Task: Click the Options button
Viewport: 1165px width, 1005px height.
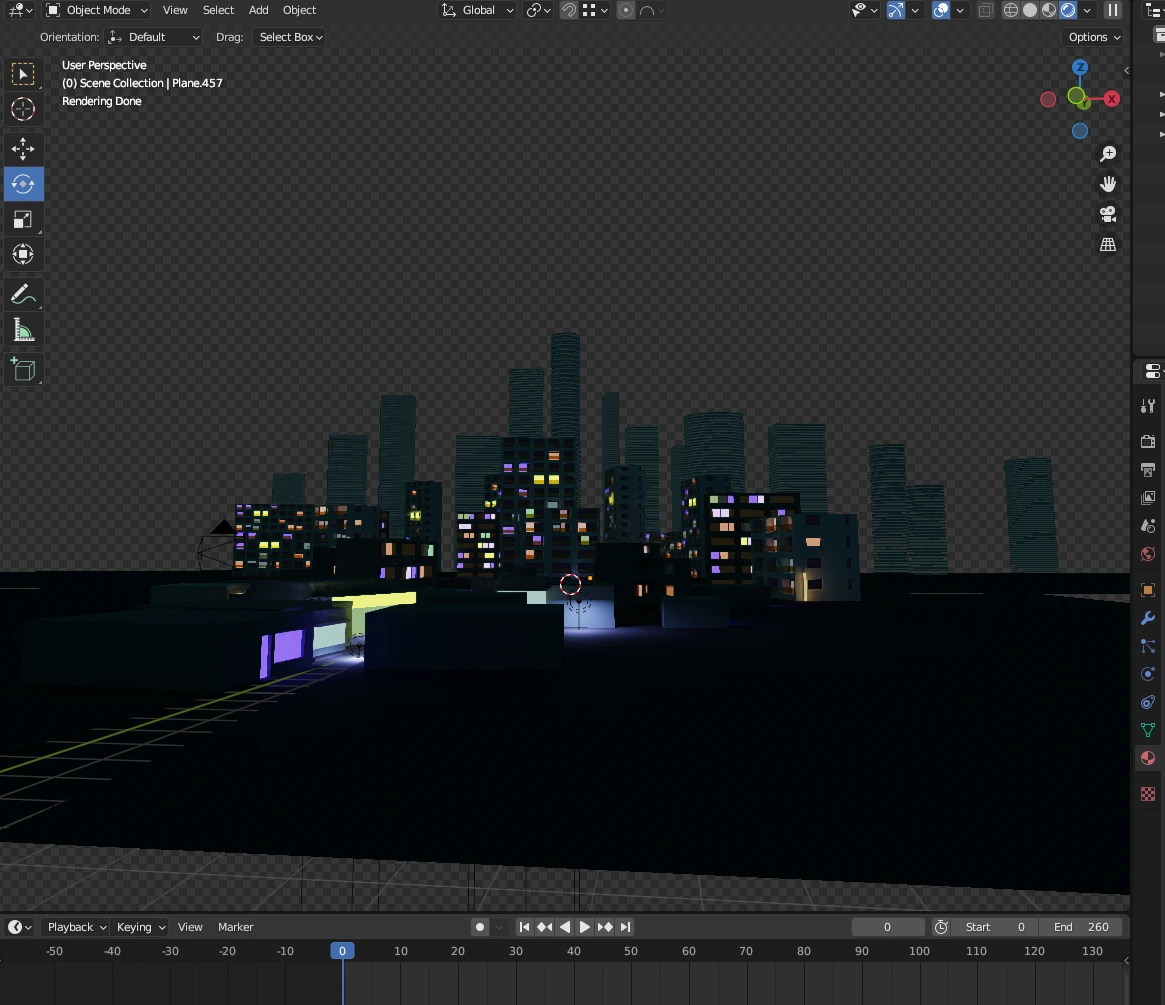Action: pos(1094,37)
